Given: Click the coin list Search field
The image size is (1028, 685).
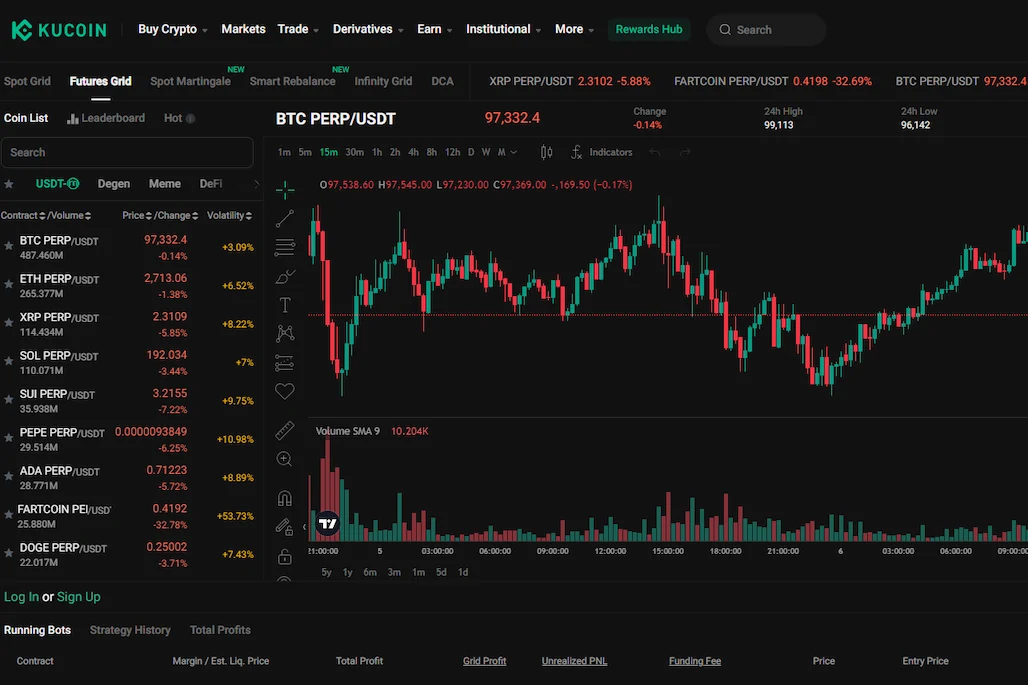Looking at the screenshot, I should point(127,152).
